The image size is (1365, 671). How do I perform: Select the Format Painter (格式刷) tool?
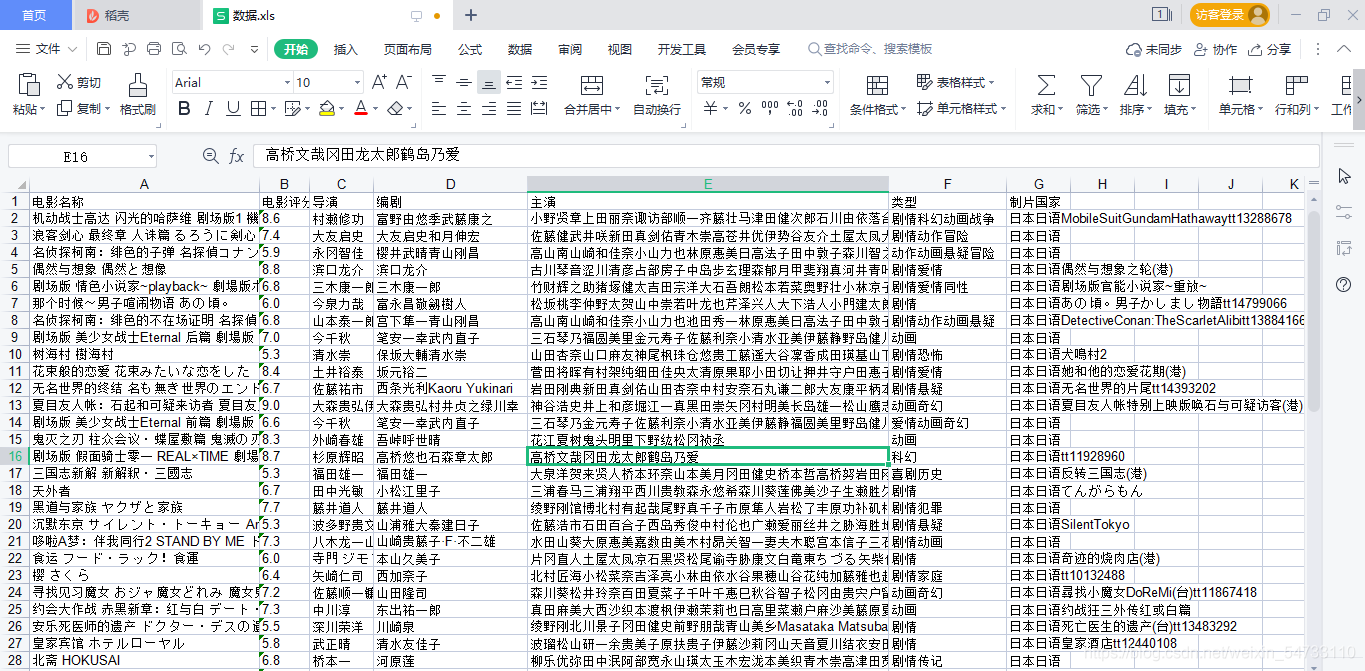(x=137, y=95)
